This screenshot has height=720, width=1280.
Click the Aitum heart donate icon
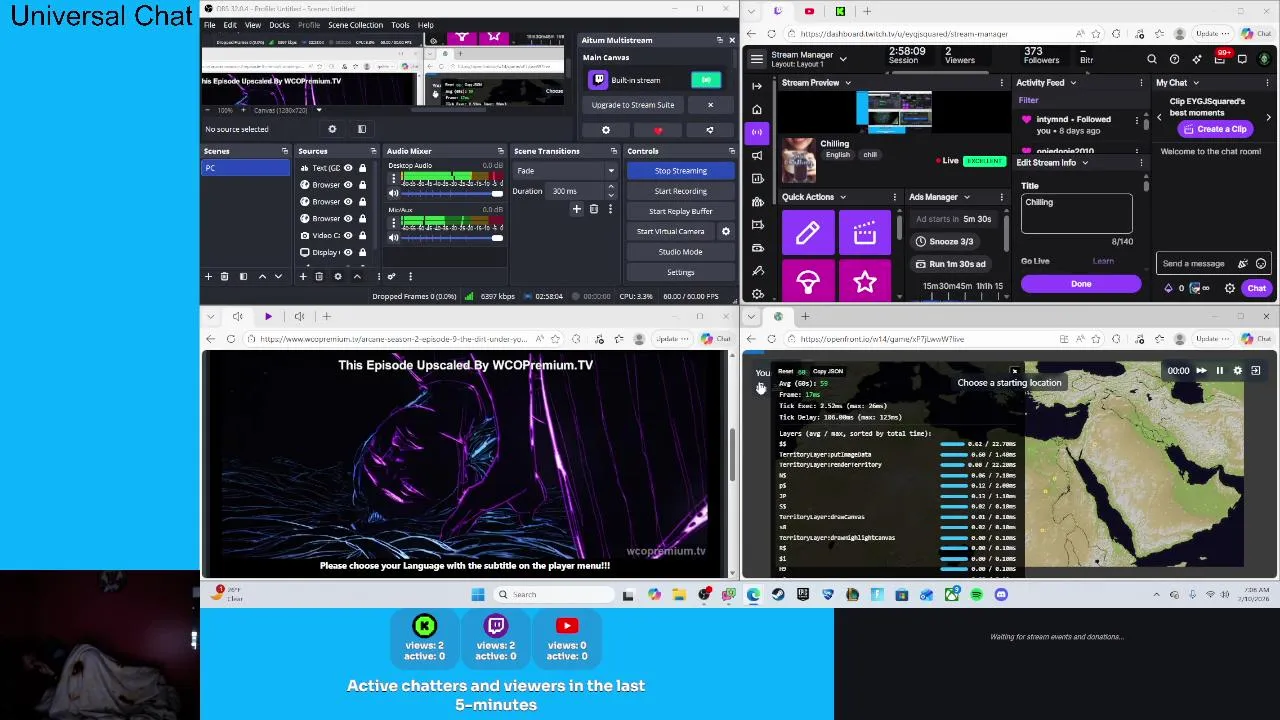point(657,130)
